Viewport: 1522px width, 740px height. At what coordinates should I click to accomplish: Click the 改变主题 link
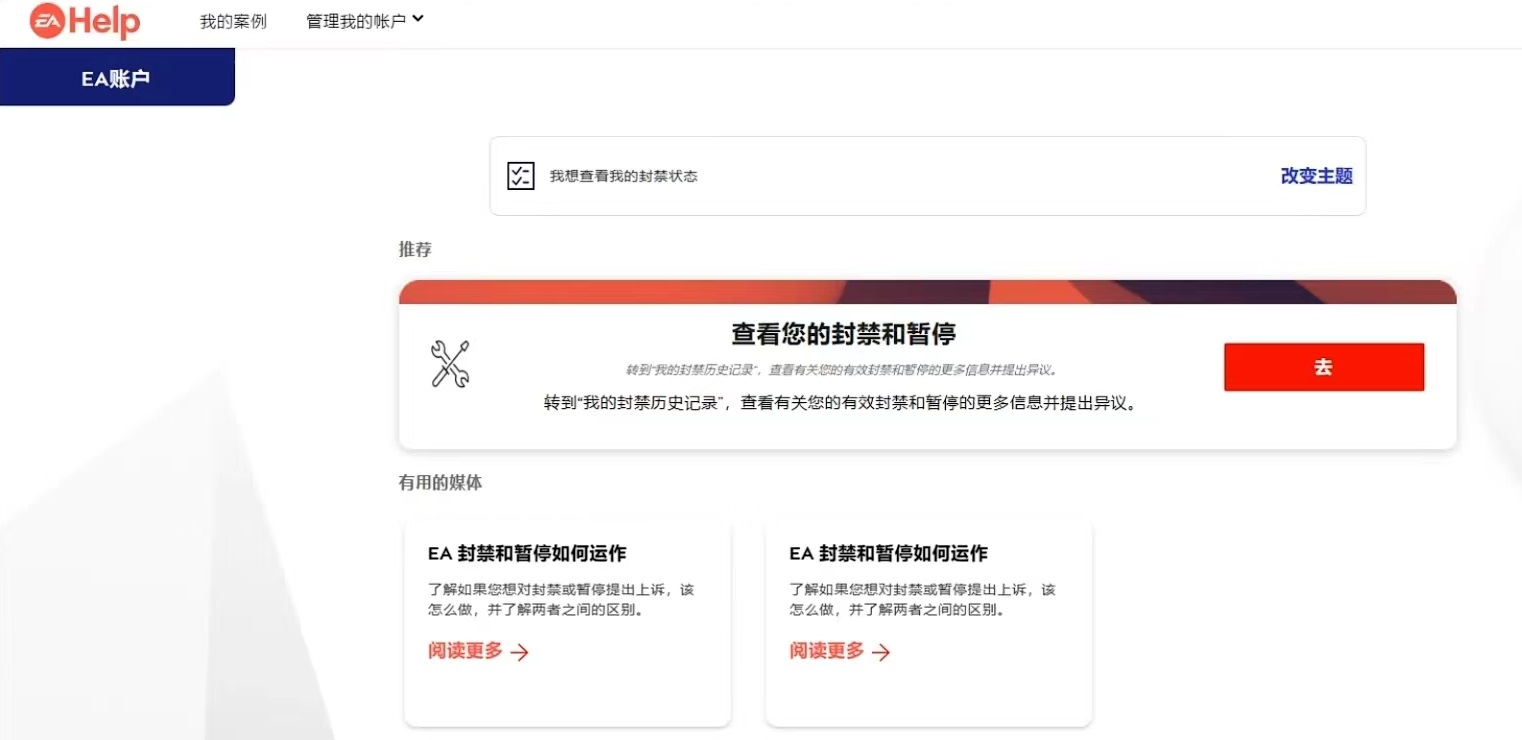pos(1316,176)
